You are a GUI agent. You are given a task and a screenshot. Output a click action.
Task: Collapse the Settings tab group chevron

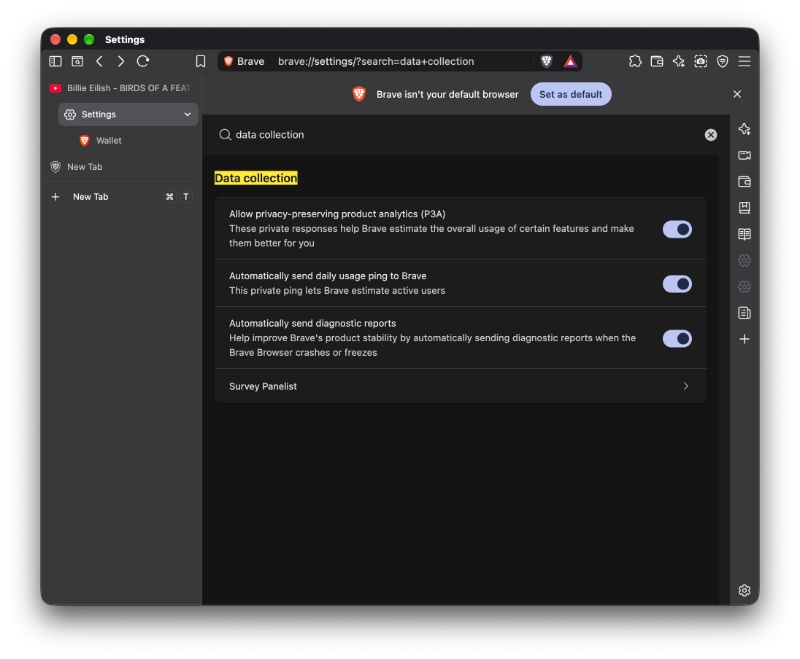pos(187,114)
